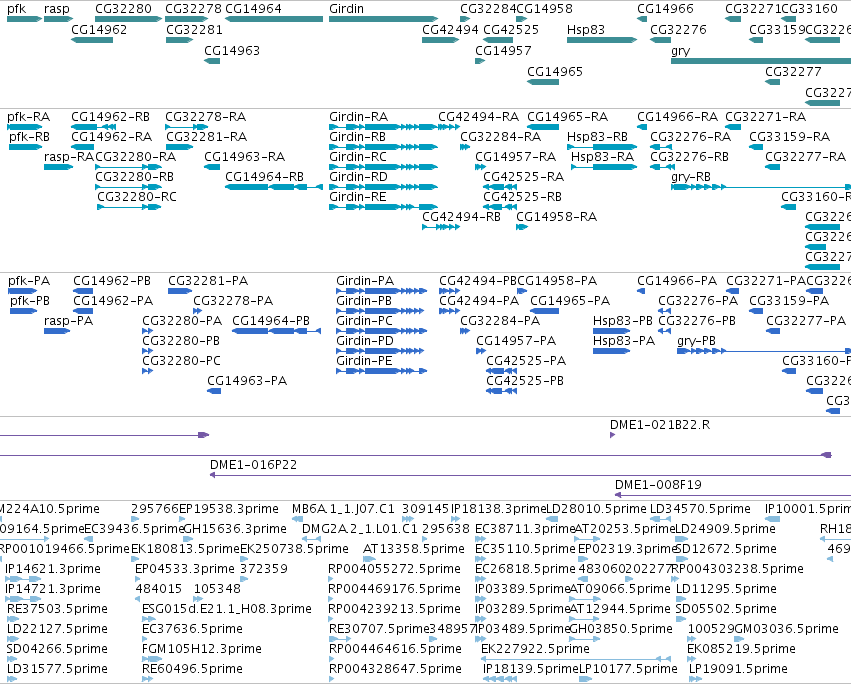
Task: Select EST EK227922.5prime
Action: click(x=535, y=649)
